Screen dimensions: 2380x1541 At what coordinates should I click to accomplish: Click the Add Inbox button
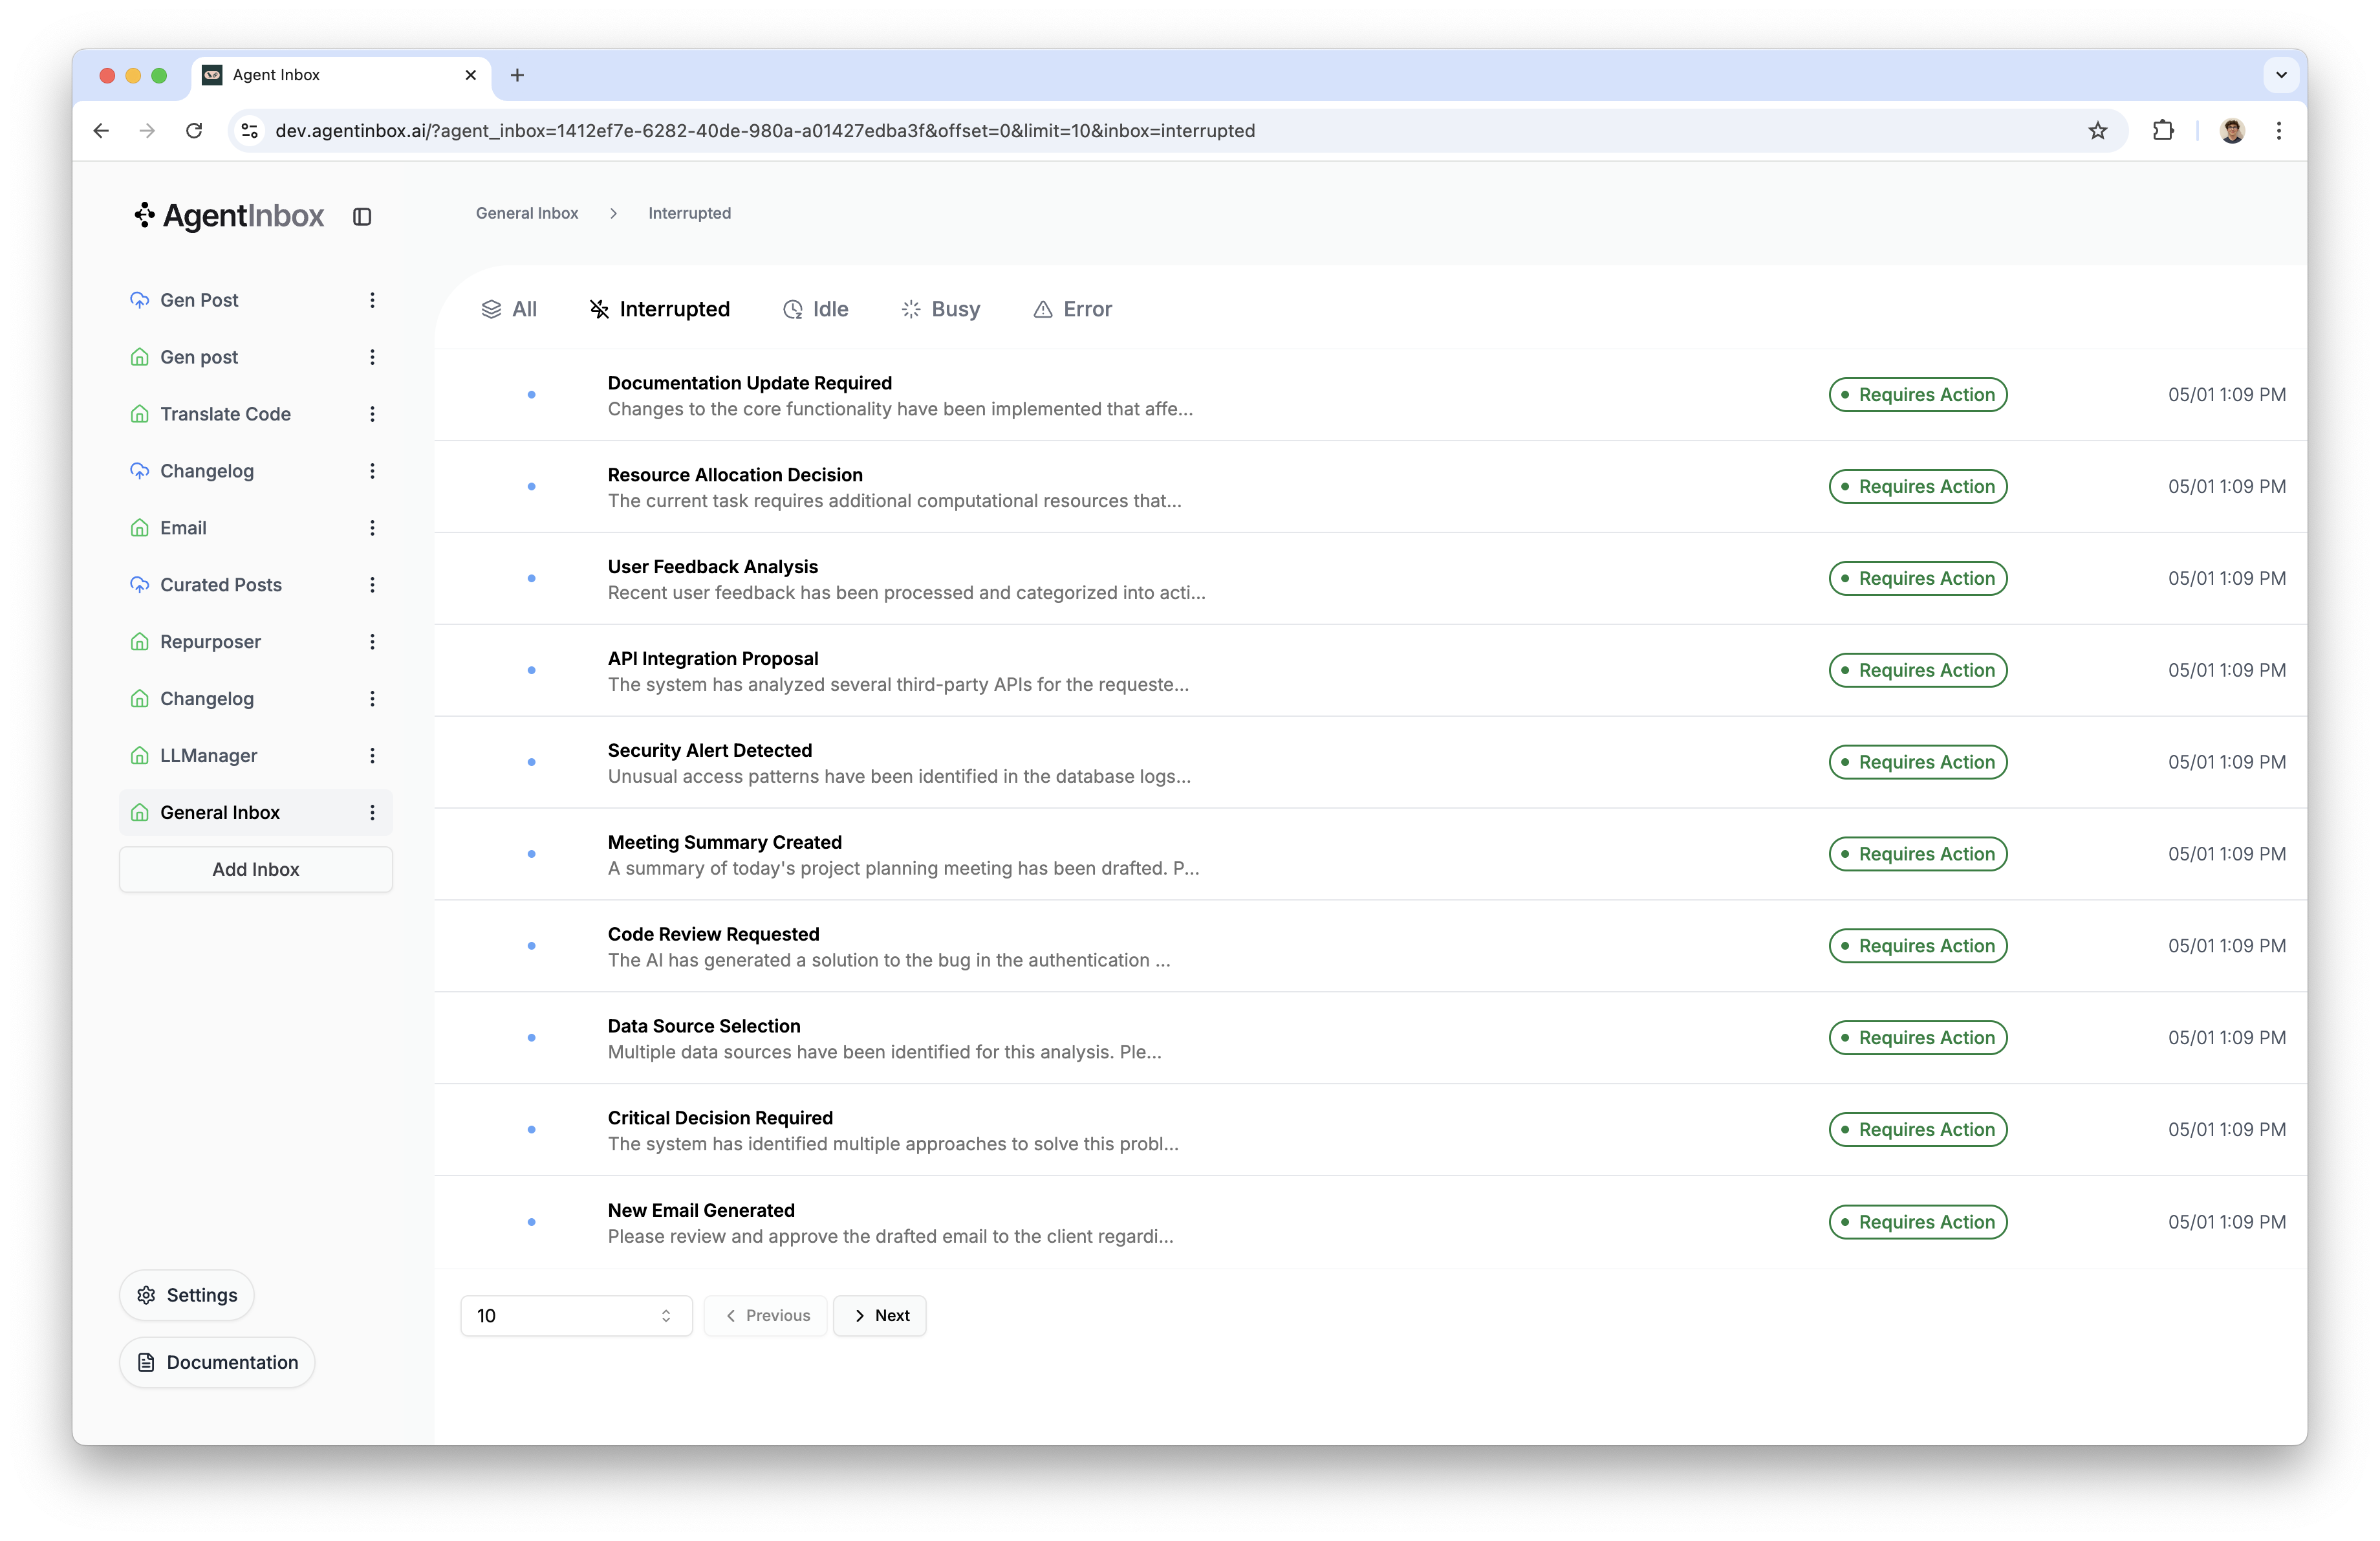(255, 869)
